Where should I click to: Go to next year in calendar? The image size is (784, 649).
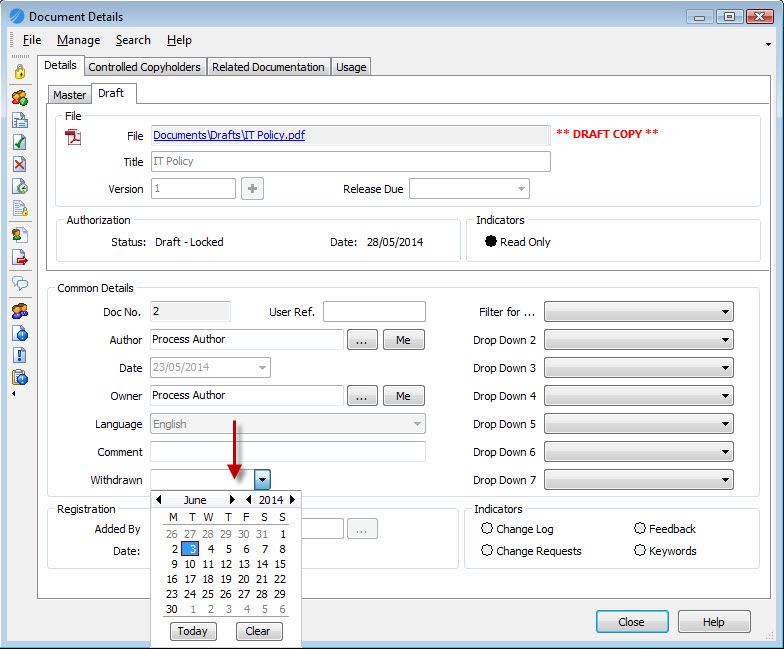[292, 500]
